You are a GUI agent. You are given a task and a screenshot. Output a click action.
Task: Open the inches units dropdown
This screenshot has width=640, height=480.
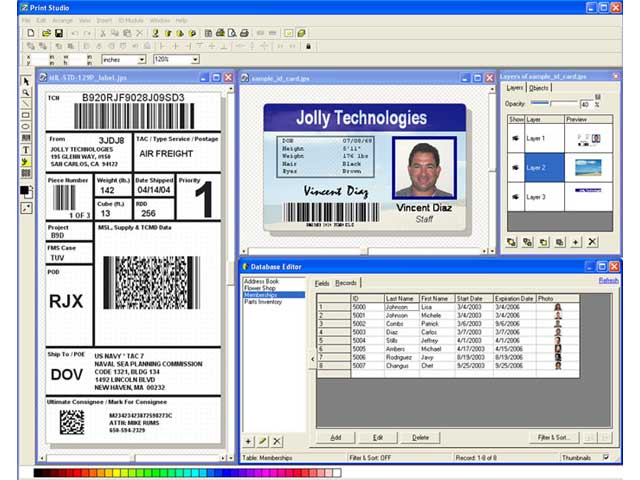(x=141, y=60)
